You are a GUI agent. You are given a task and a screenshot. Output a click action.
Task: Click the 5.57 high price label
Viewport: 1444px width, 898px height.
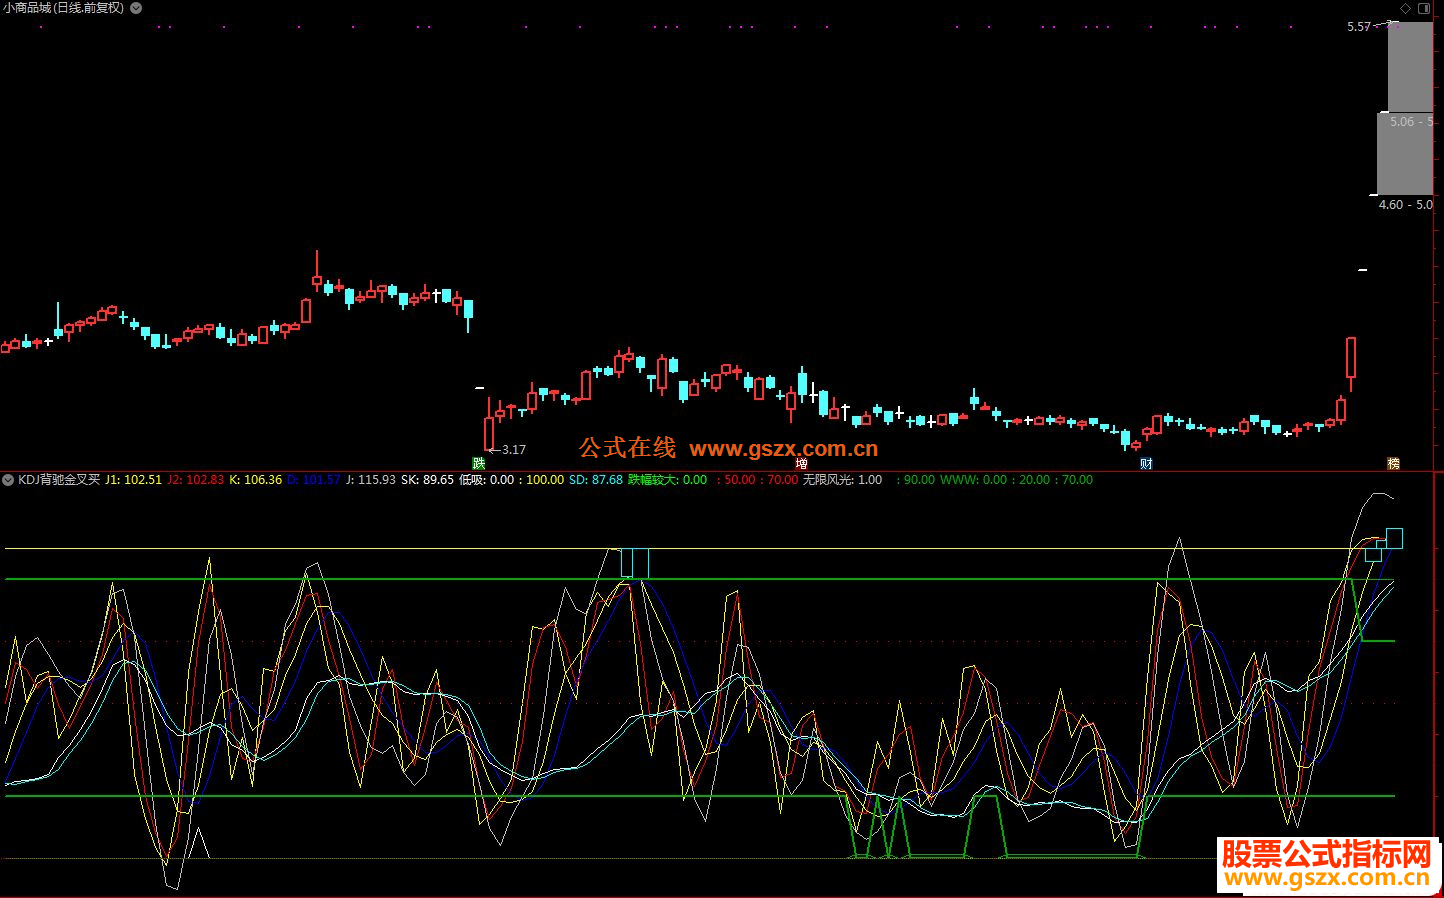1359,27
